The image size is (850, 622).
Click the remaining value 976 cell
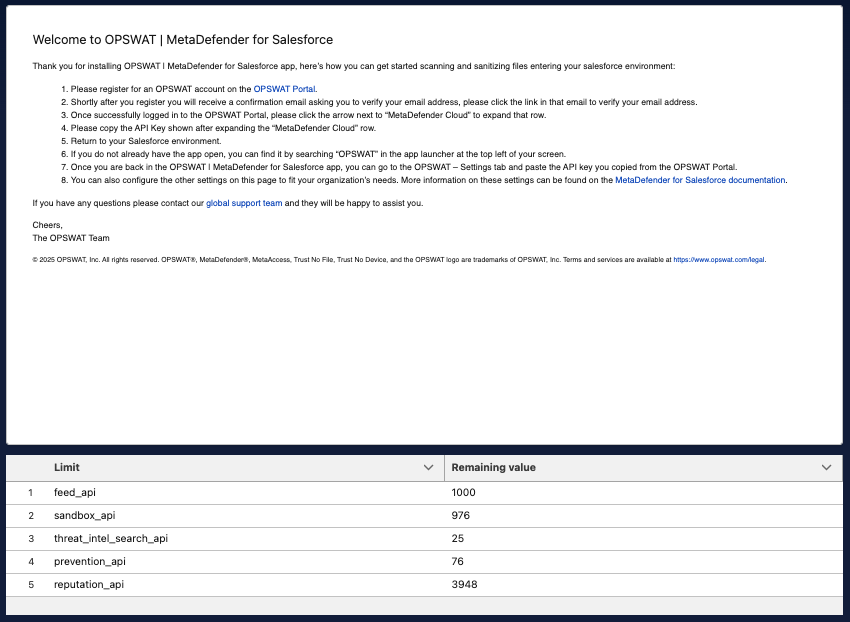(461, 515)
